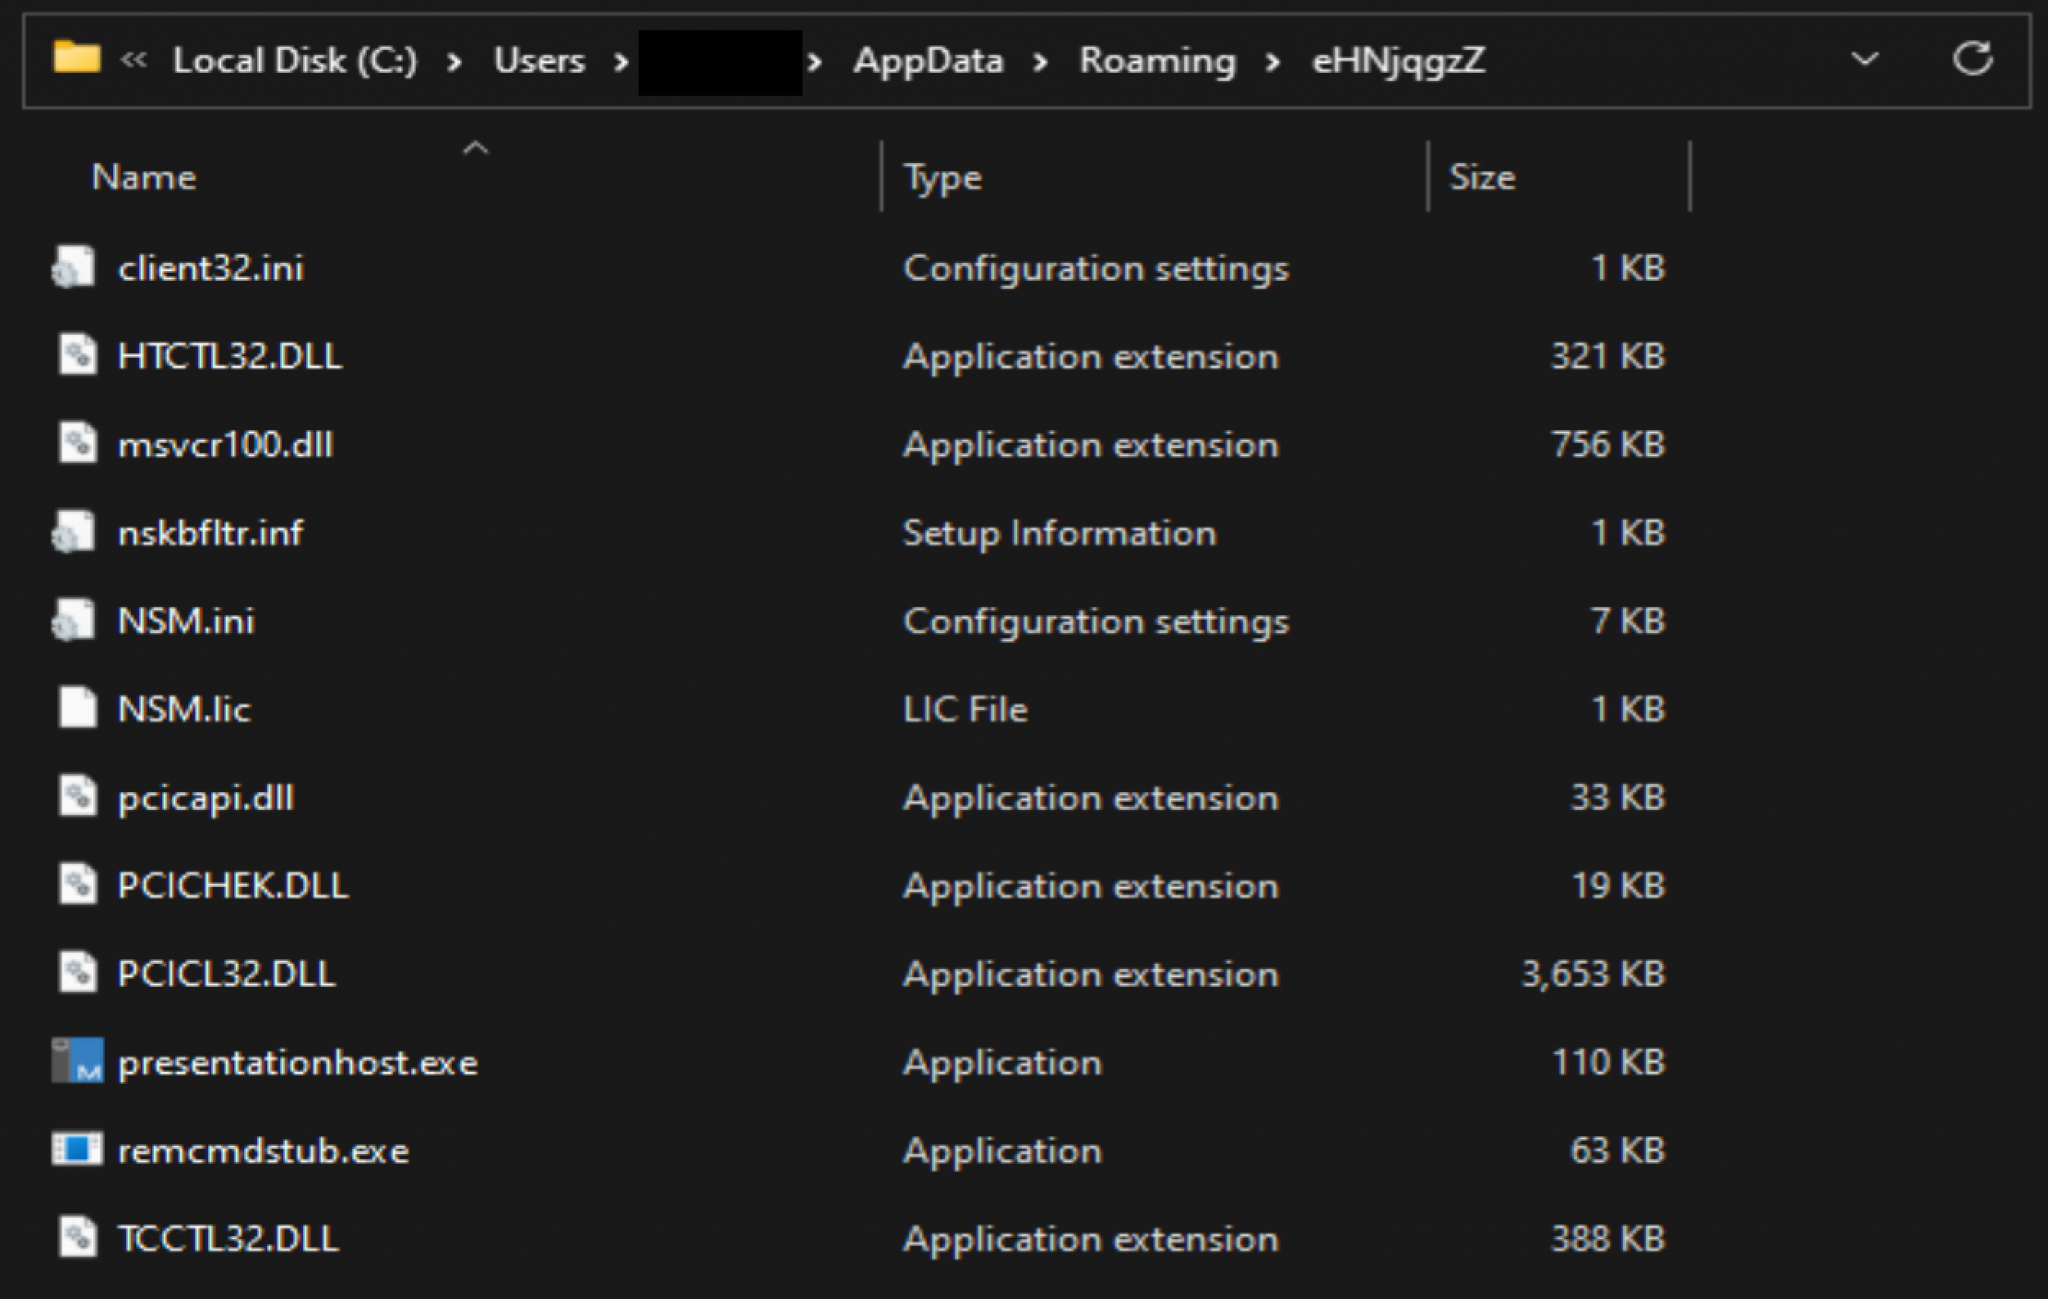Screen dimensions: 2048x1299
Task: Click the folder icon in the address bar
Action: click(x=78, y=59)
